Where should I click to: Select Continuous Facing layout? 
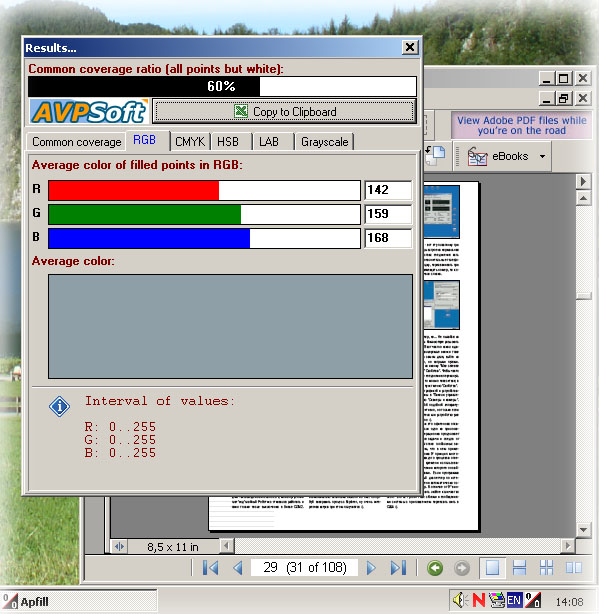pos(547,568)
